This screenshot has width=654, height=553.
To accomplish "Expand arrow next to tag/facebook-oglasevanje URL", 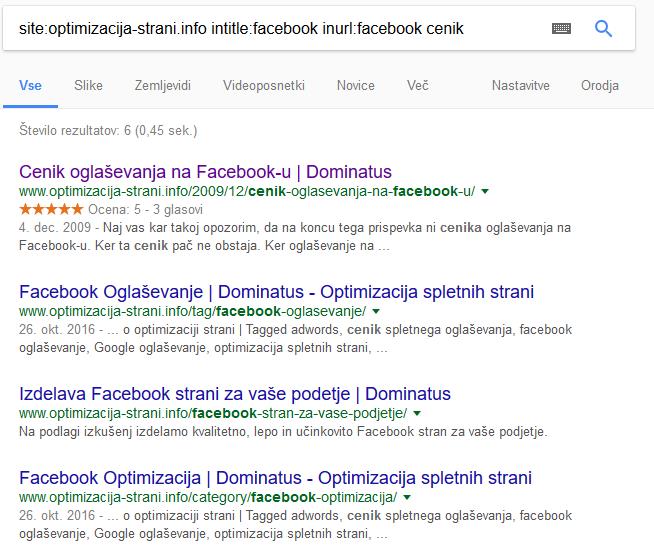I will pyautogui.click(x=376, y=311).
